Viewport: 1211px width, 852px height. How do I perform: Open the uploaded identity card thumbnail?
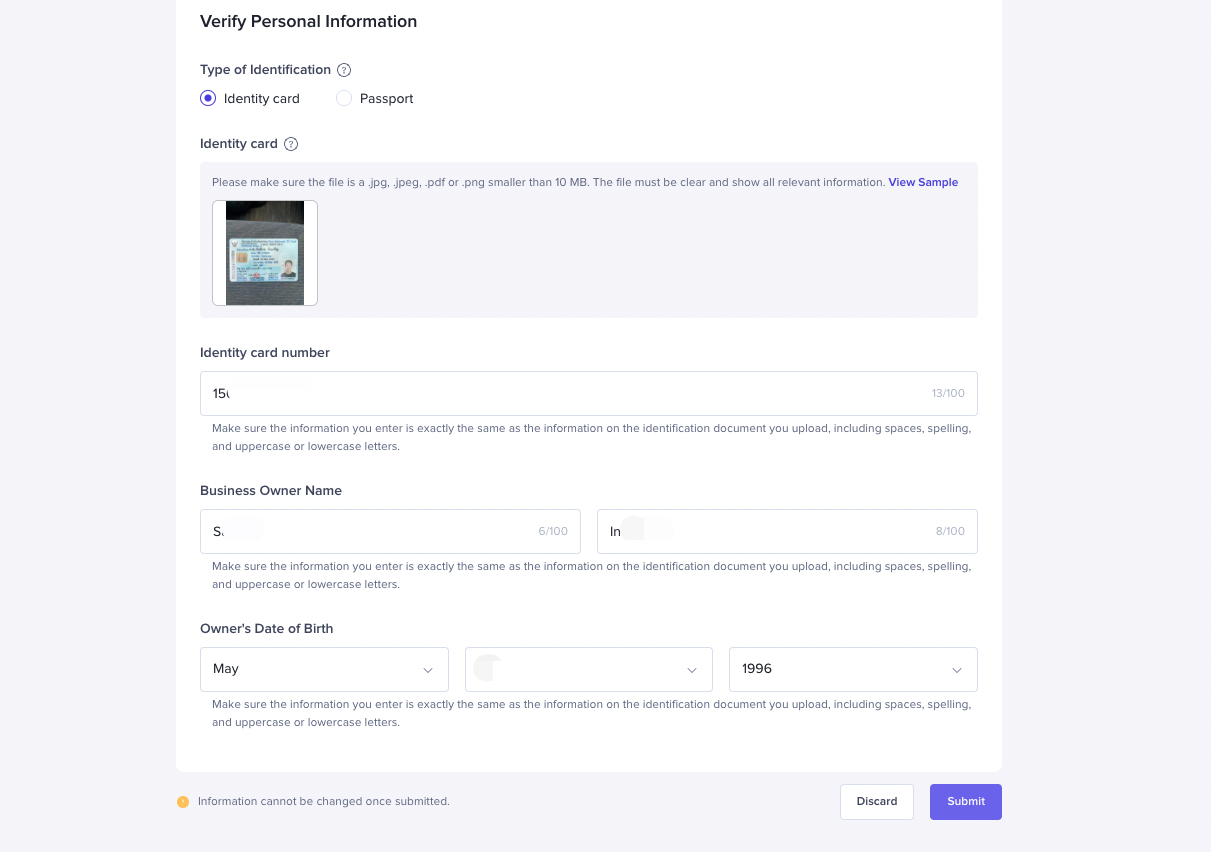(265, 253)
